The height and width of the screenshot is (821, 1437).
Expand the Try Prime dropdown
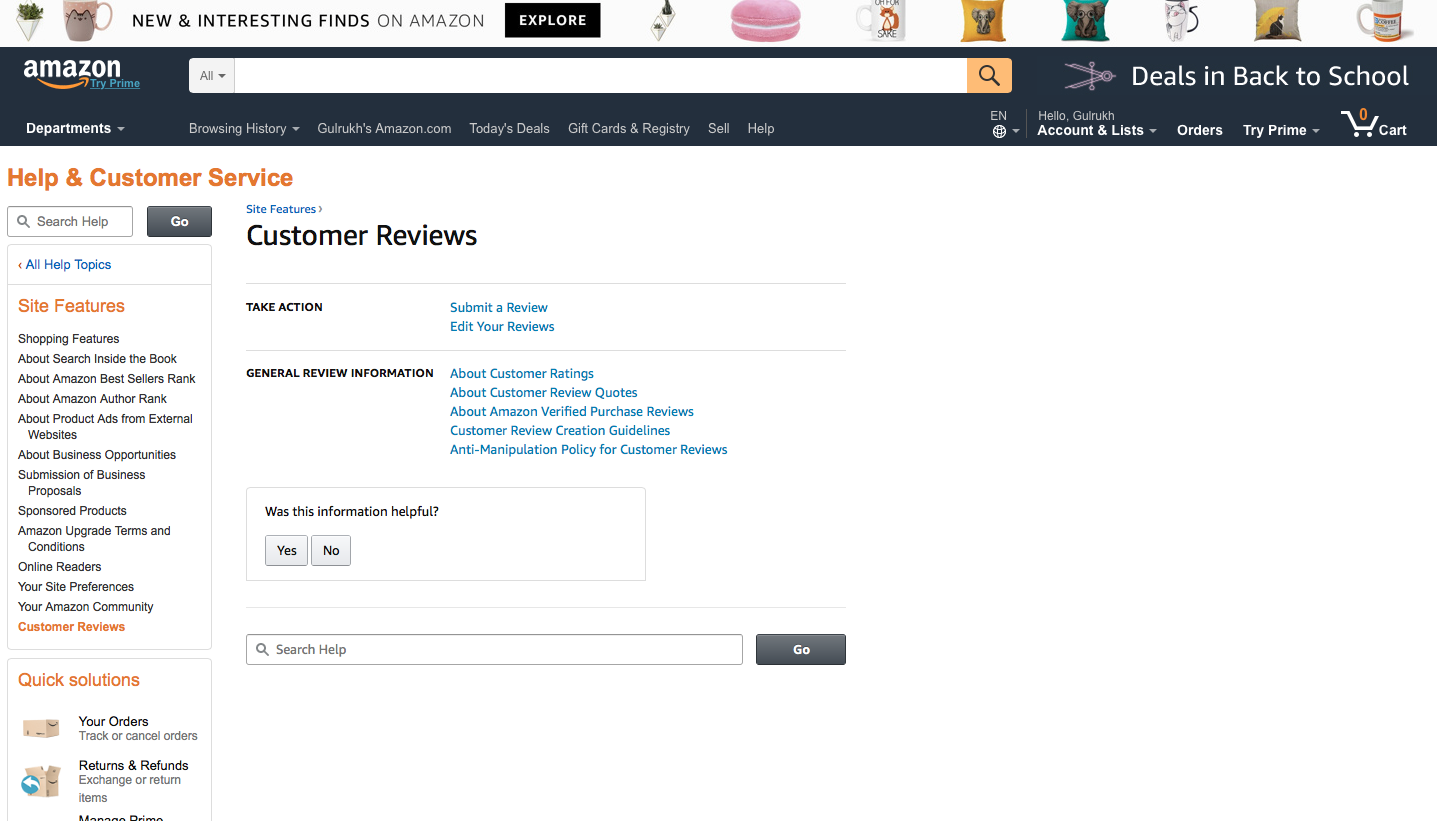[1281, 130]
